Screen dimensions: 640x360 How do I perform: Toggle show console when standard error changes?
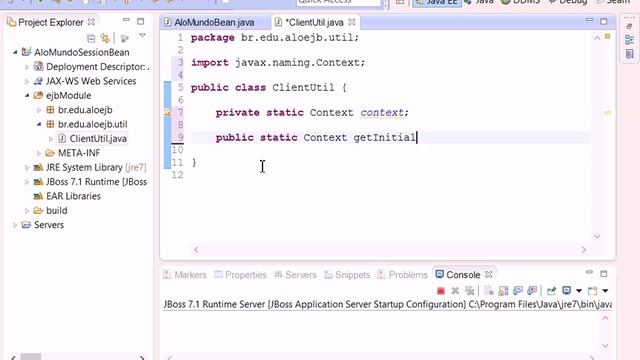click(x=532, y=291)
